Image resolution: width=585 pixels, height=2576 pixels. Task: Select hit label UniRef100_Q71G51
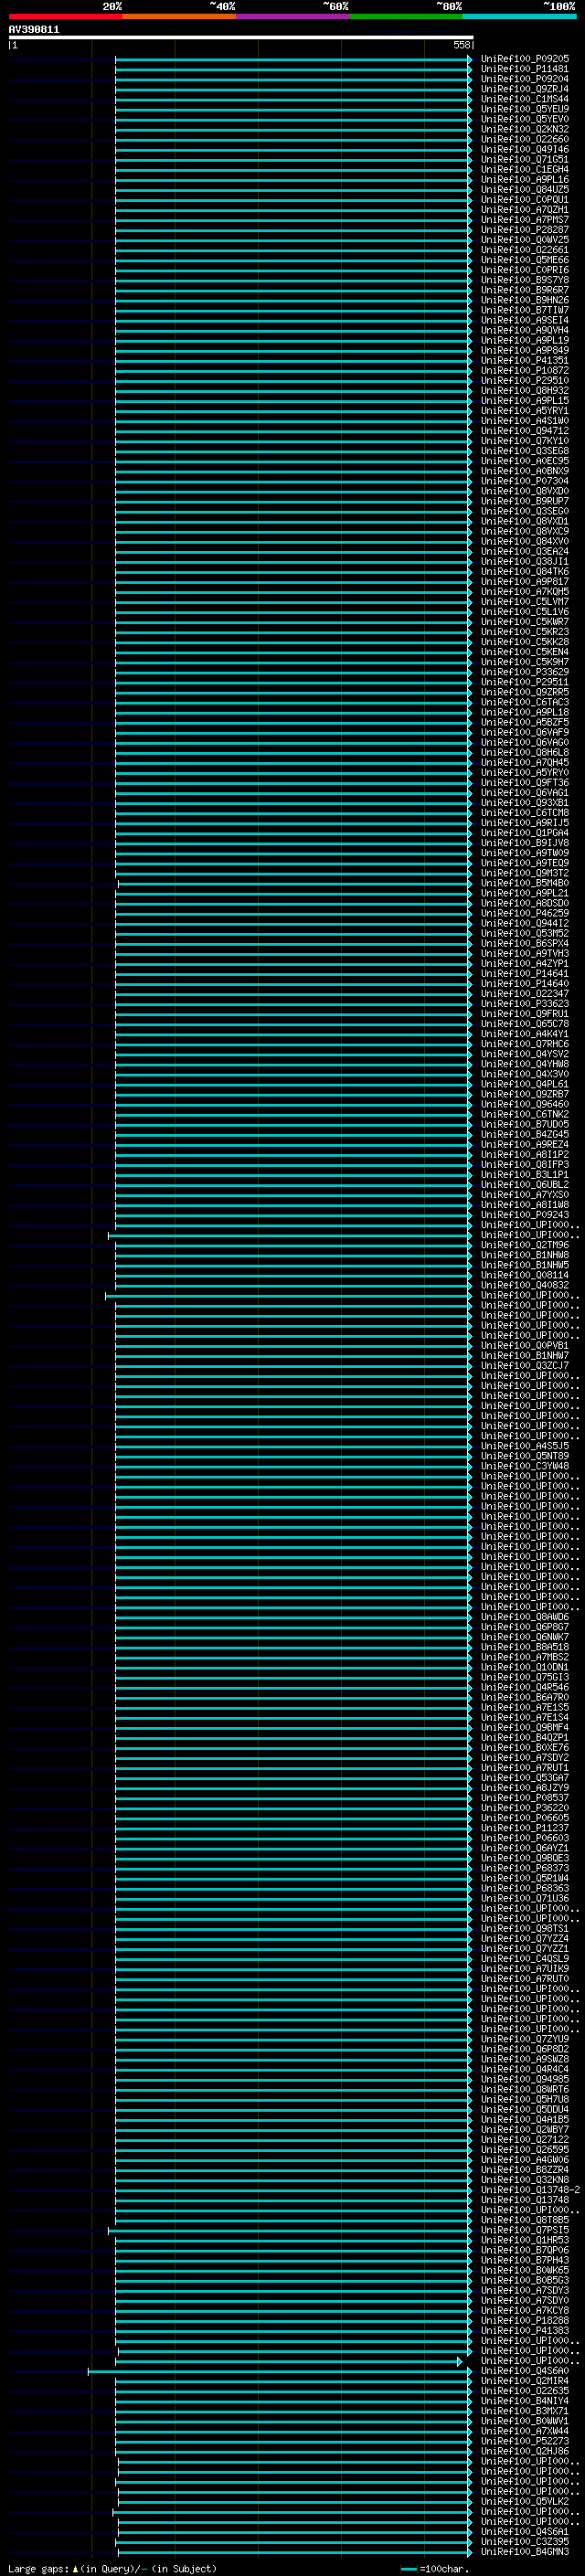pos(524,159)
